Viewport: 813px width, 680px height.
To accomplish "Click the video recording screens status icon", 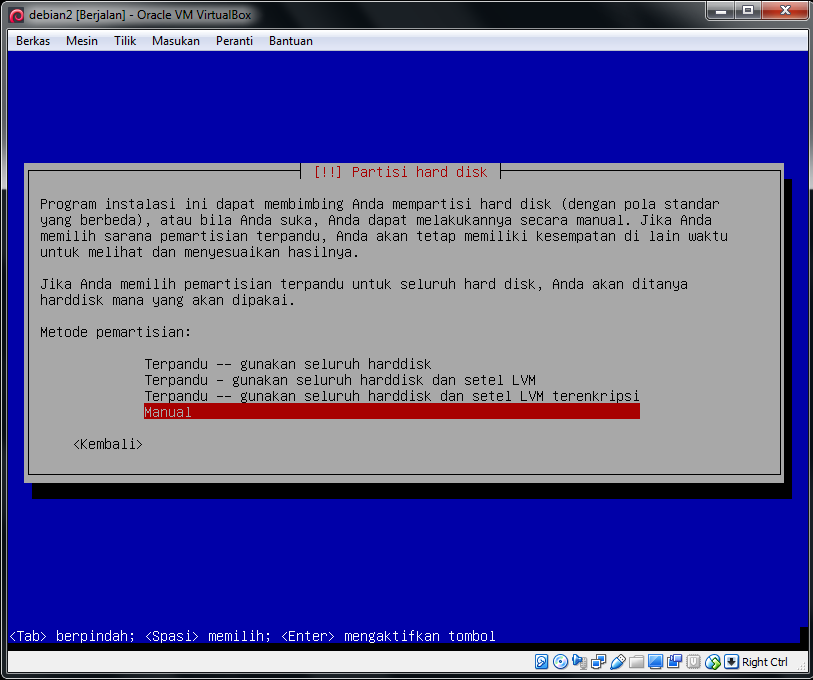I will (675, 661).
